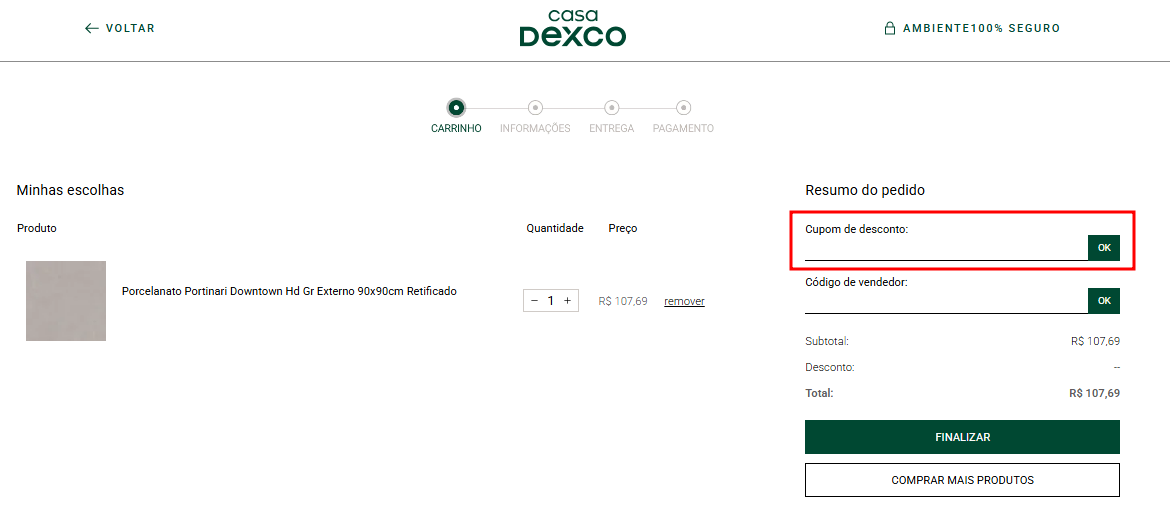Open the Casa Dexco logo homepage

click(x=572, y=29)
